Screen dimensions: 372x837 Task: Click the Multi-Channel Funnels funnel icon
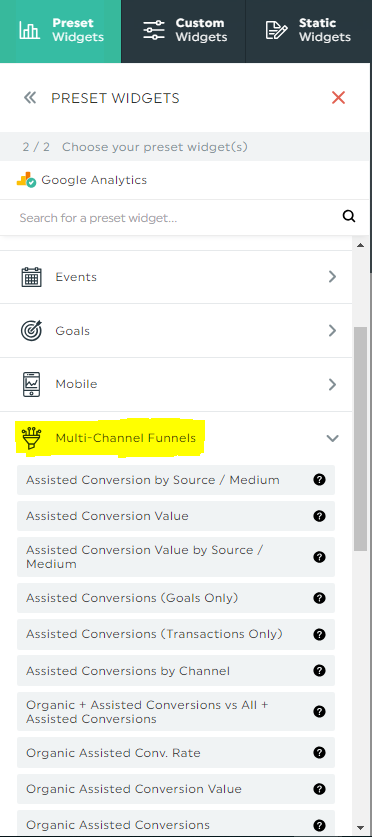pyautogui.click(x=31, y=438)
